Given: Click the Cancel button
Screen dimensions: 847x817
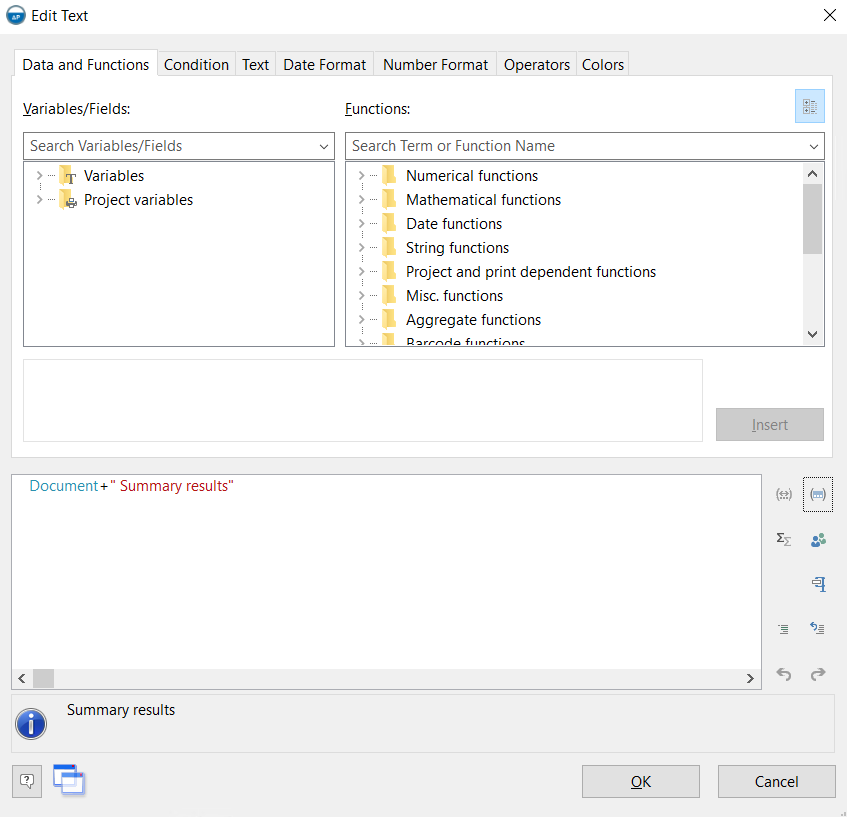Looking at the screenshot, I should pos(776,782).
